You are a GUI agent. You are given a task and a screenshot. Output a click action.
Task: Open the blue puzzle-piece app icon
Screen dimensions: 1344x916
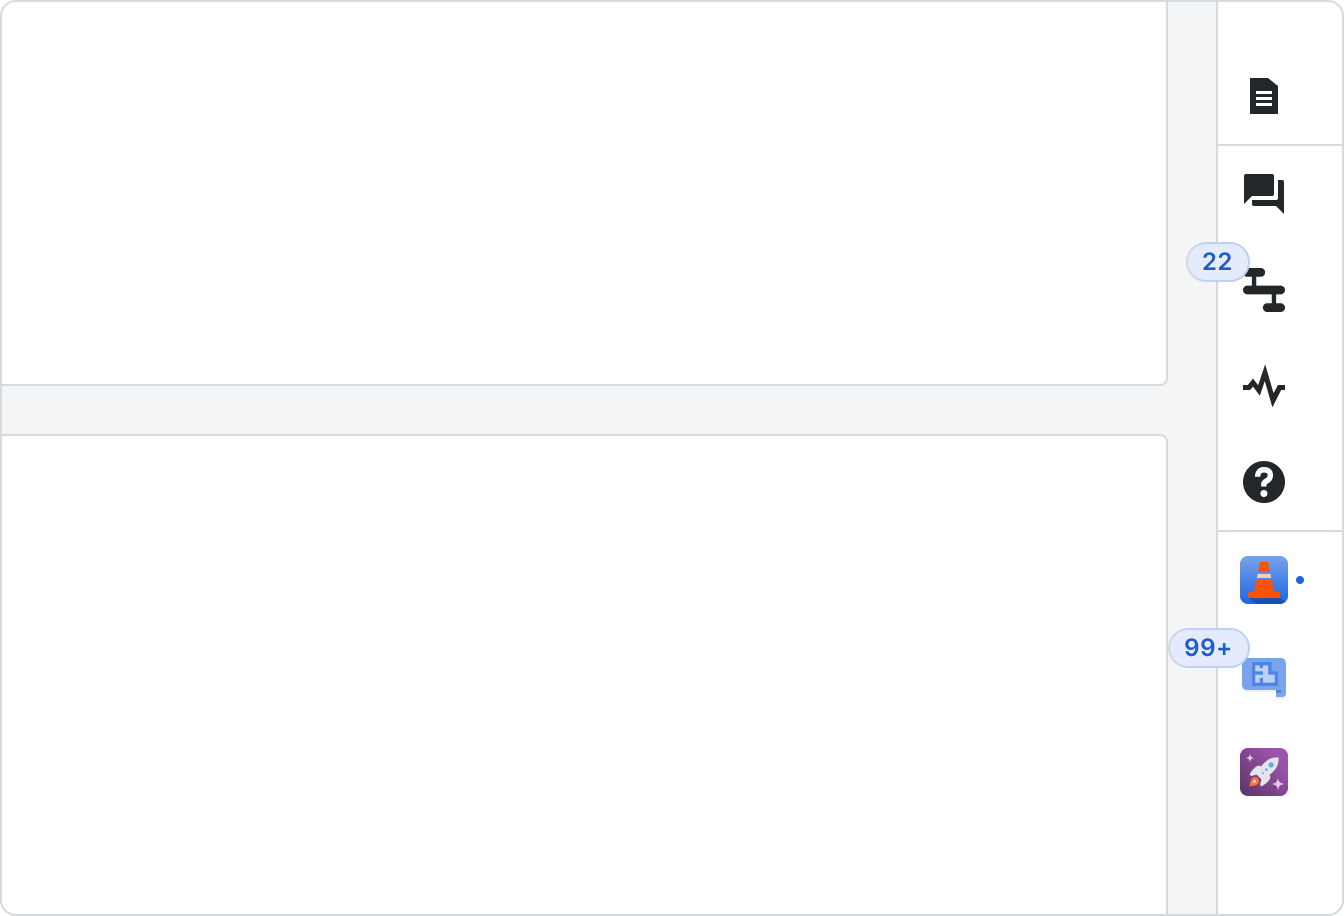click(x=1264, y=677)
